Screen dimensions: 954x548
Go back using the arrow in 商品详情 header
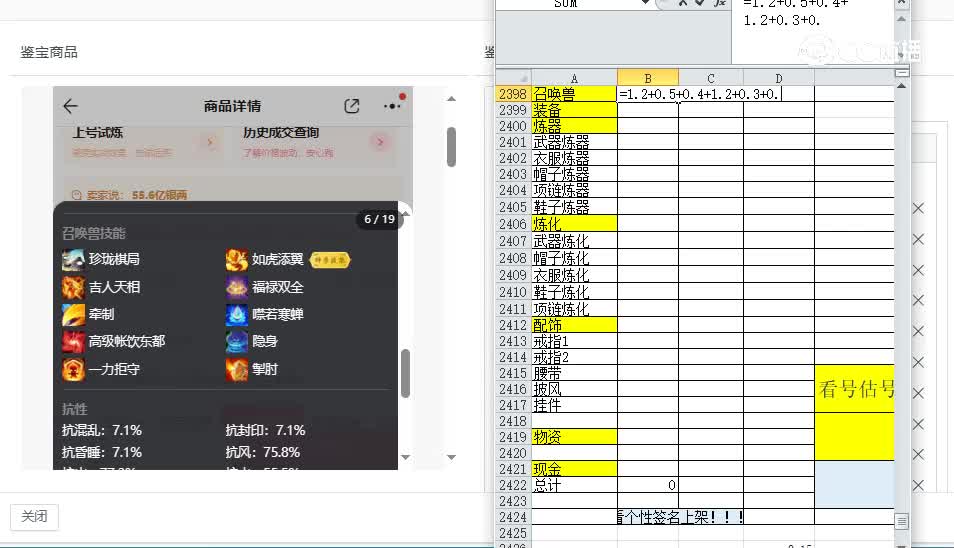click(70, 106)
